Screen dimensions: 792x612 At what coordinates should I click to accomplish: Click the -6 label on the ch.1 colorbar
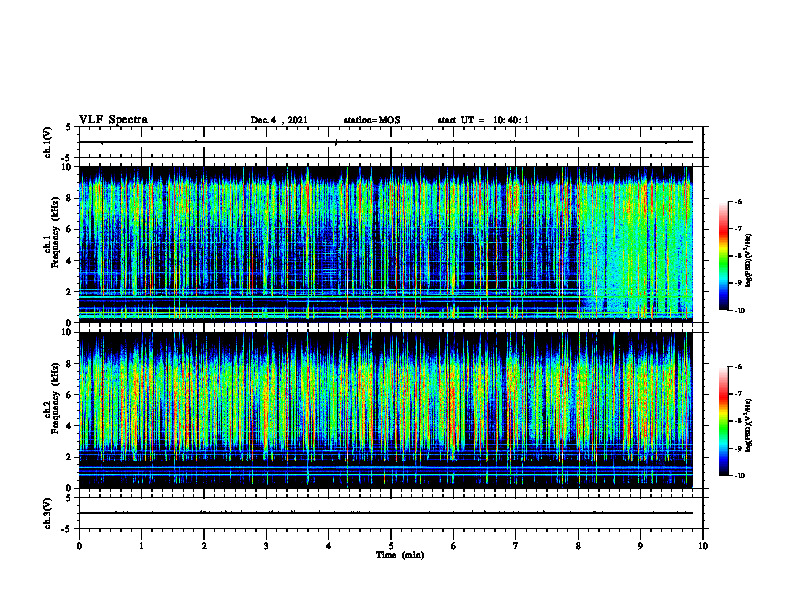click(738, 201)
